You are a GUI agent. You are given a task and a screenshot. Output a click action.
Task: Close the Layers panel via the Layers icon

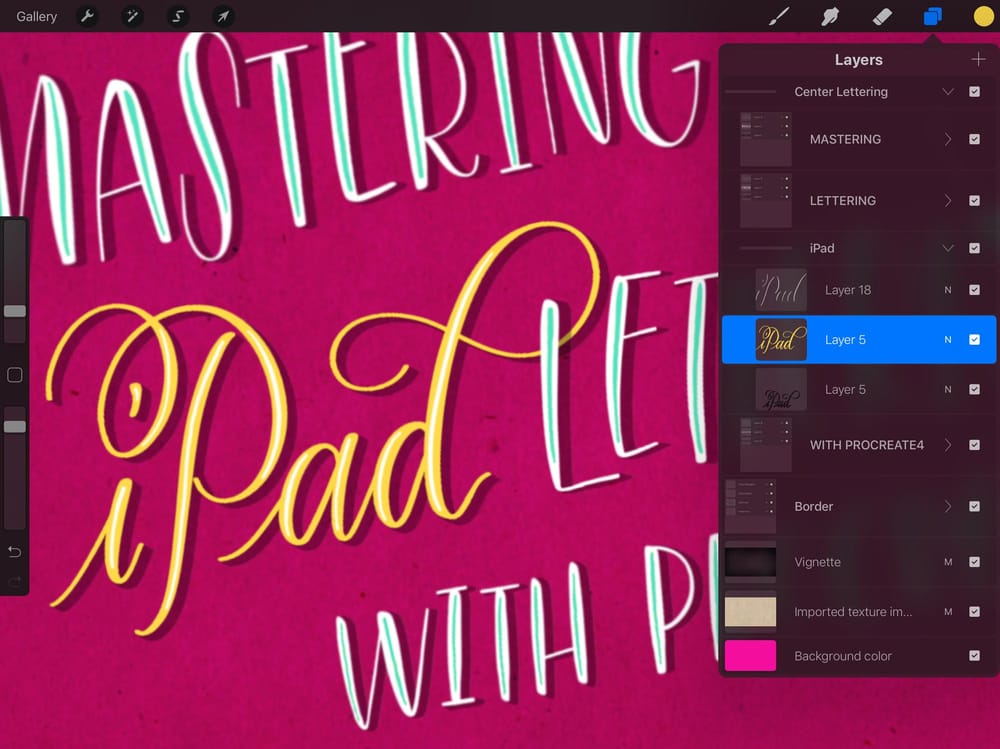(x=932, y=16)
